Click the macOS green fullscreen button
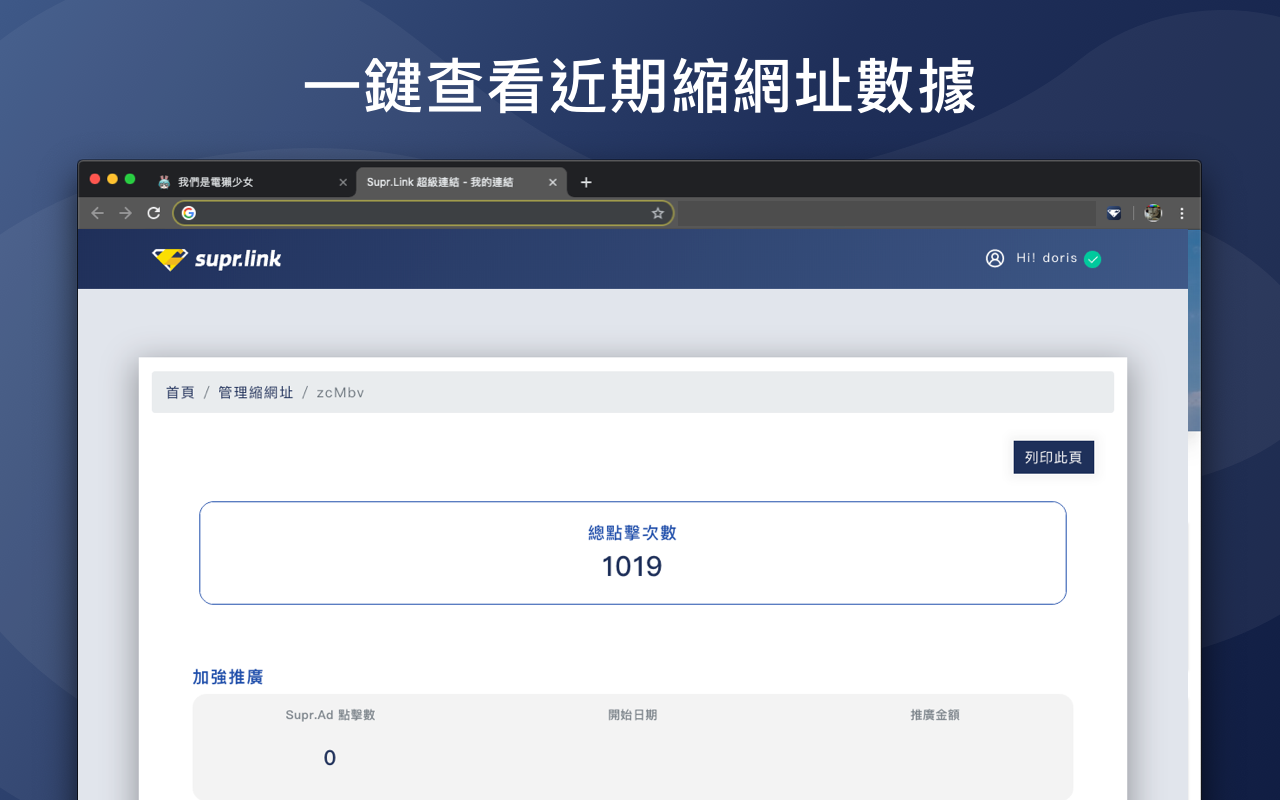This screenshot has height=800, width=1280. (x=130, y=179)
